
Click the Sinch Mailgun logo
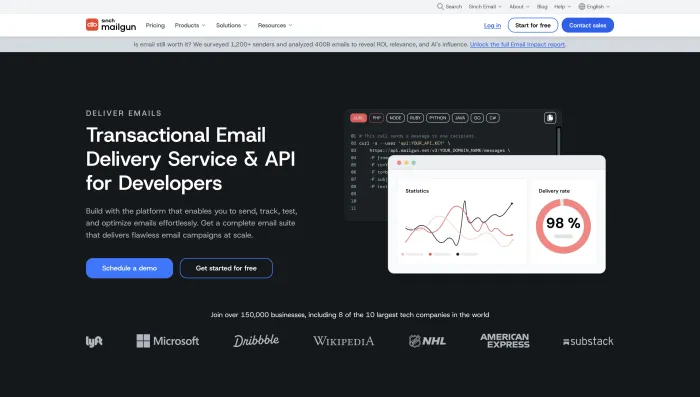coord(111,25)
